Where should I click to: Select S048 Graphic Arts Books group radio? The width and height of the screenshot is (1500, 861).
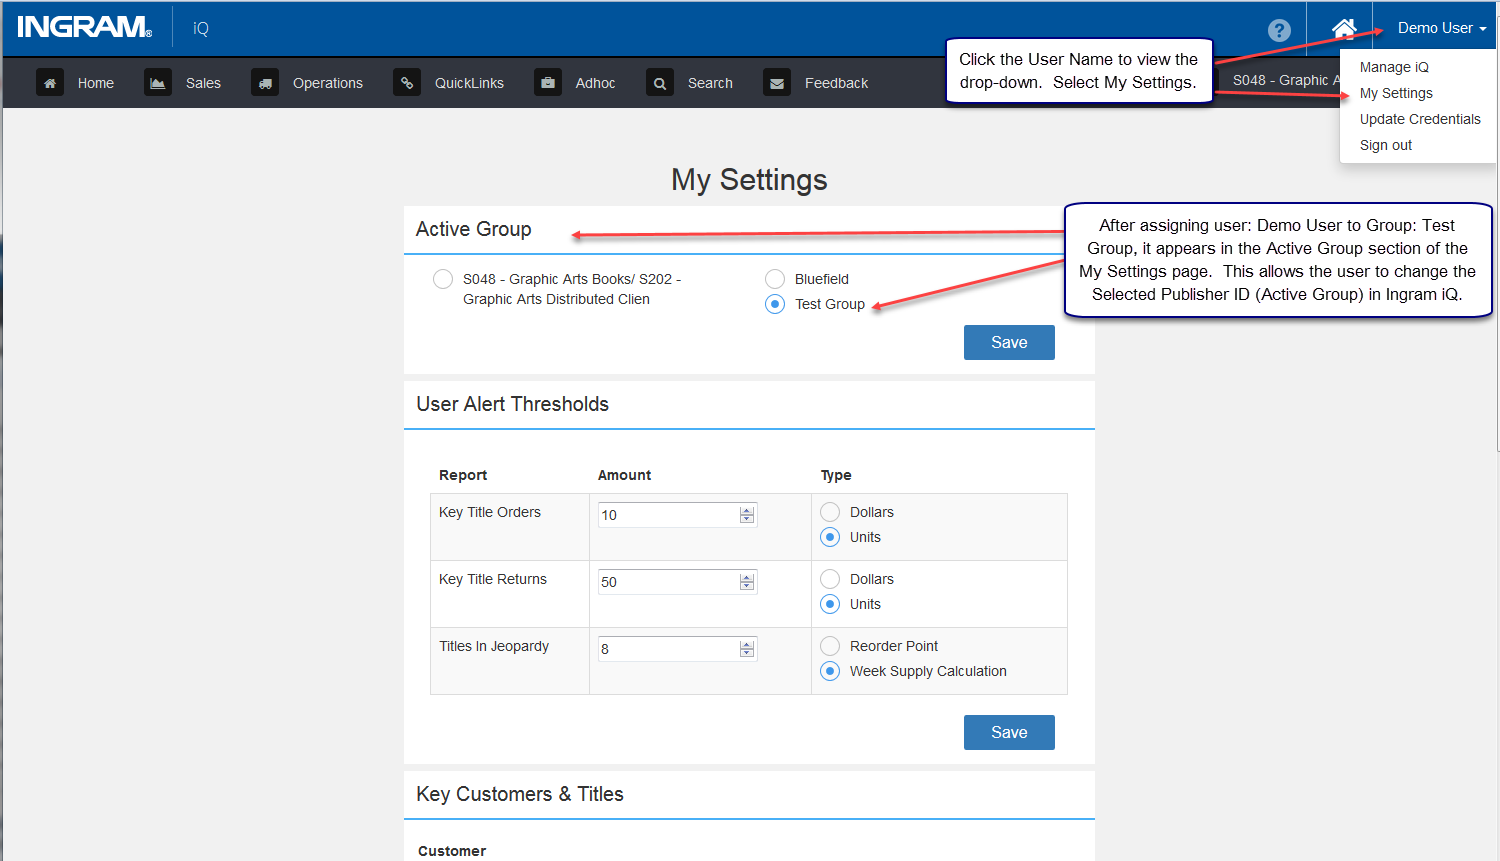tap(443, 279)
